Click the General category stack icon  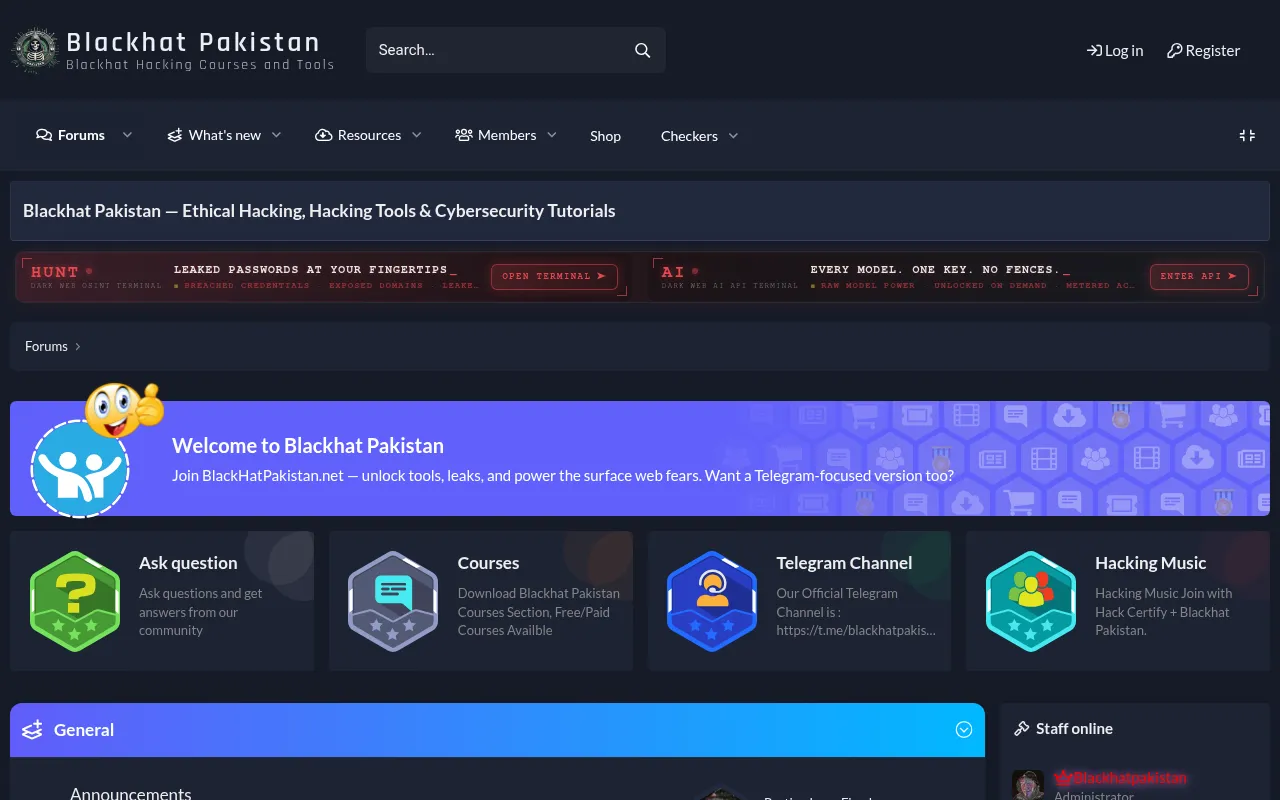point(32,730)
